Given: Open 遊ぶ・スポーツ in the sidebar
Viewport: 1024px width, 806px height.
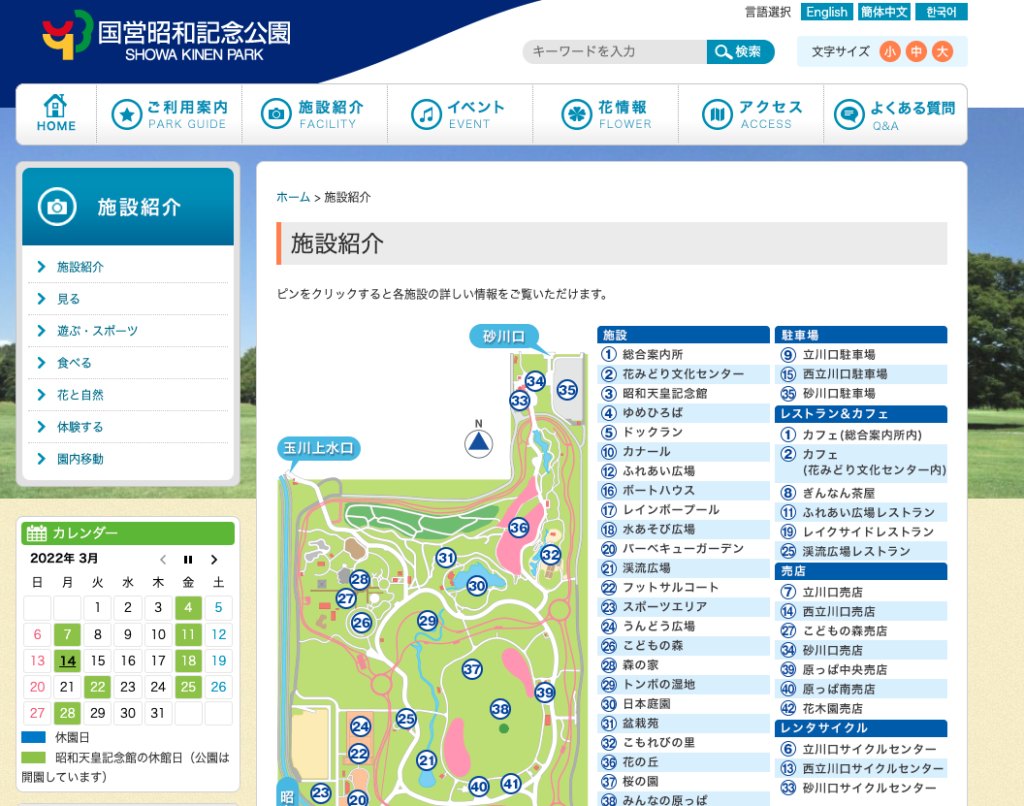Looking at the screenshot, I should pyautogui.click(x=97, y=331).
